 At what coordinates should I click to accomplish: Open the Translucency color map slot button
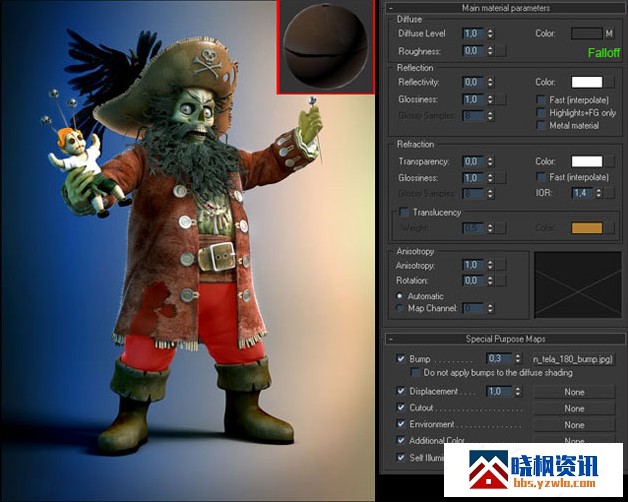click(x=609, y=228)
